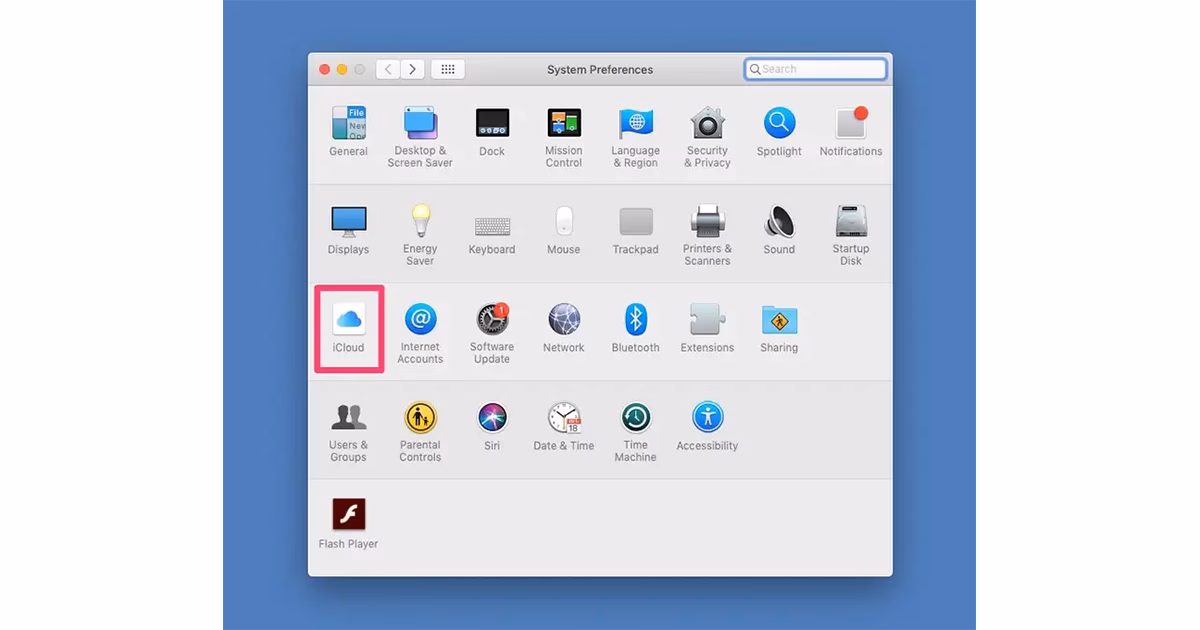
Task: Open Mission Control preferences
Action: (564, 136)
